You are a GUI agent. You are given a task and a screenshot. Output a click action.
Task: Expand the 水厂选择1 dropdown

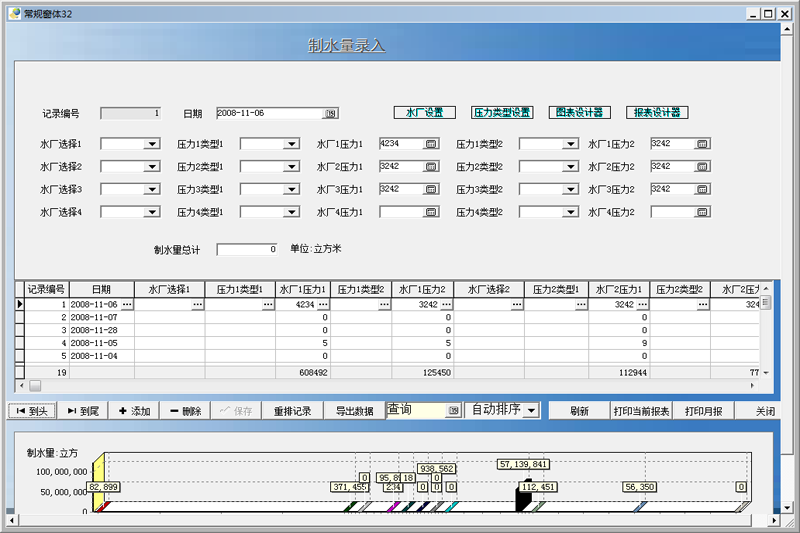click(x=152, y=144)
